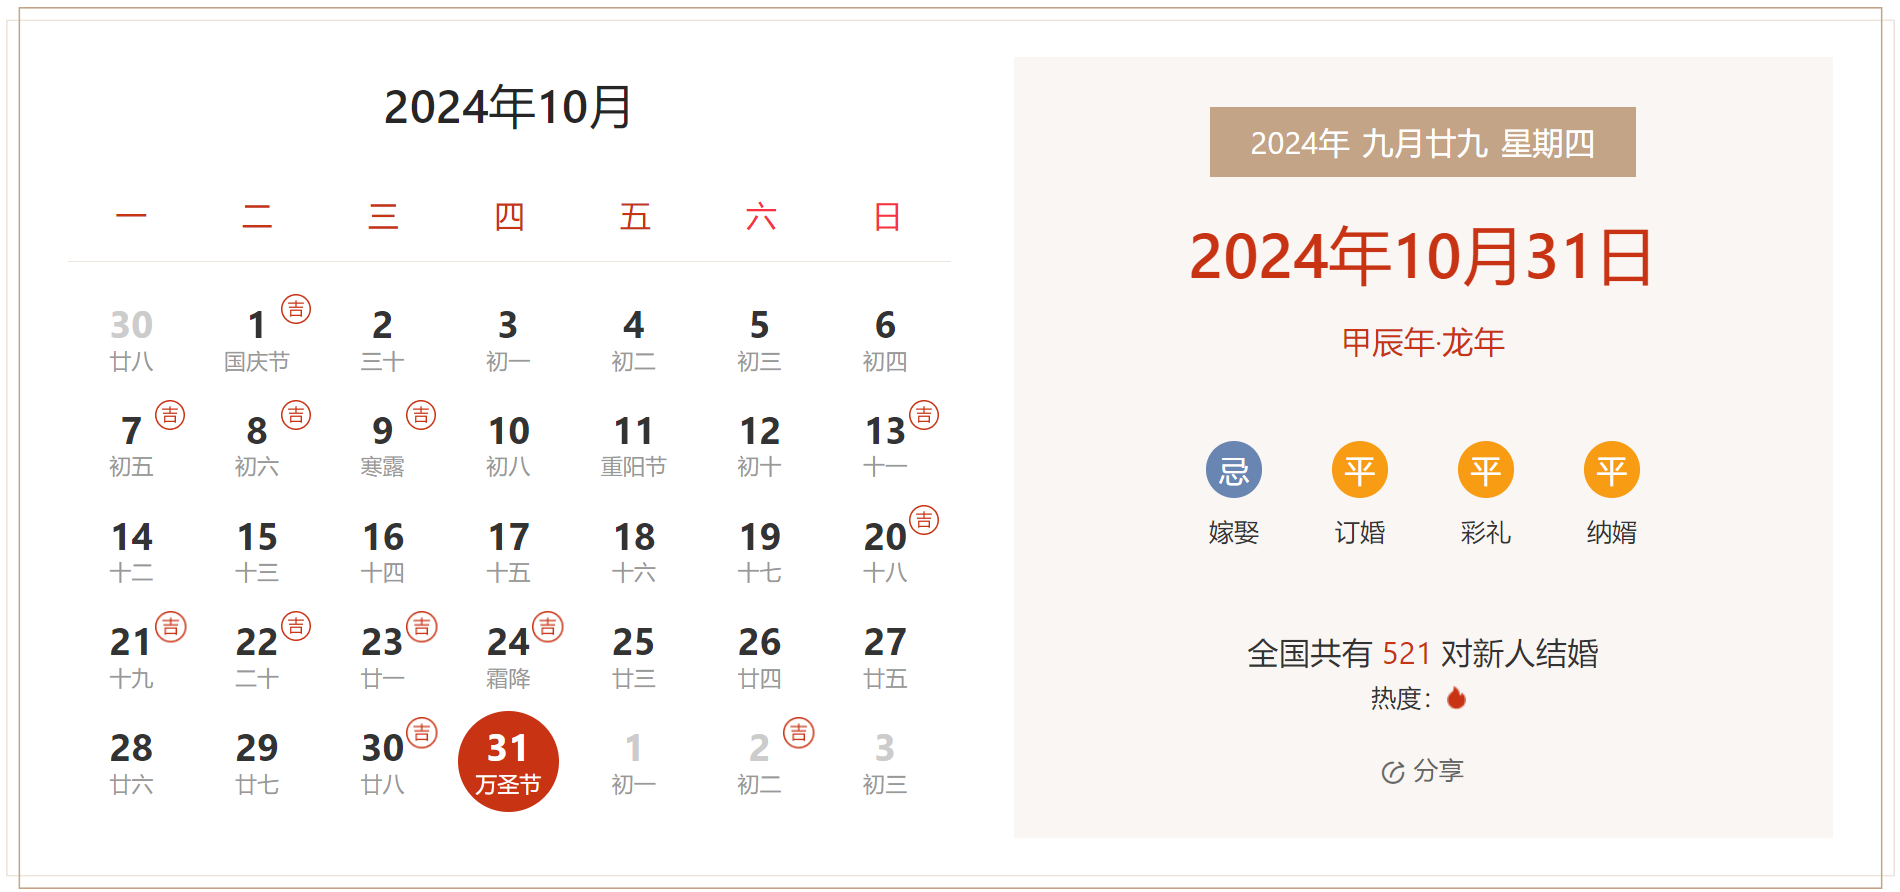This screenshot has width=1900, height=892.
Task: Click the 吉 badge on October 24
Action: coord(548,627)
